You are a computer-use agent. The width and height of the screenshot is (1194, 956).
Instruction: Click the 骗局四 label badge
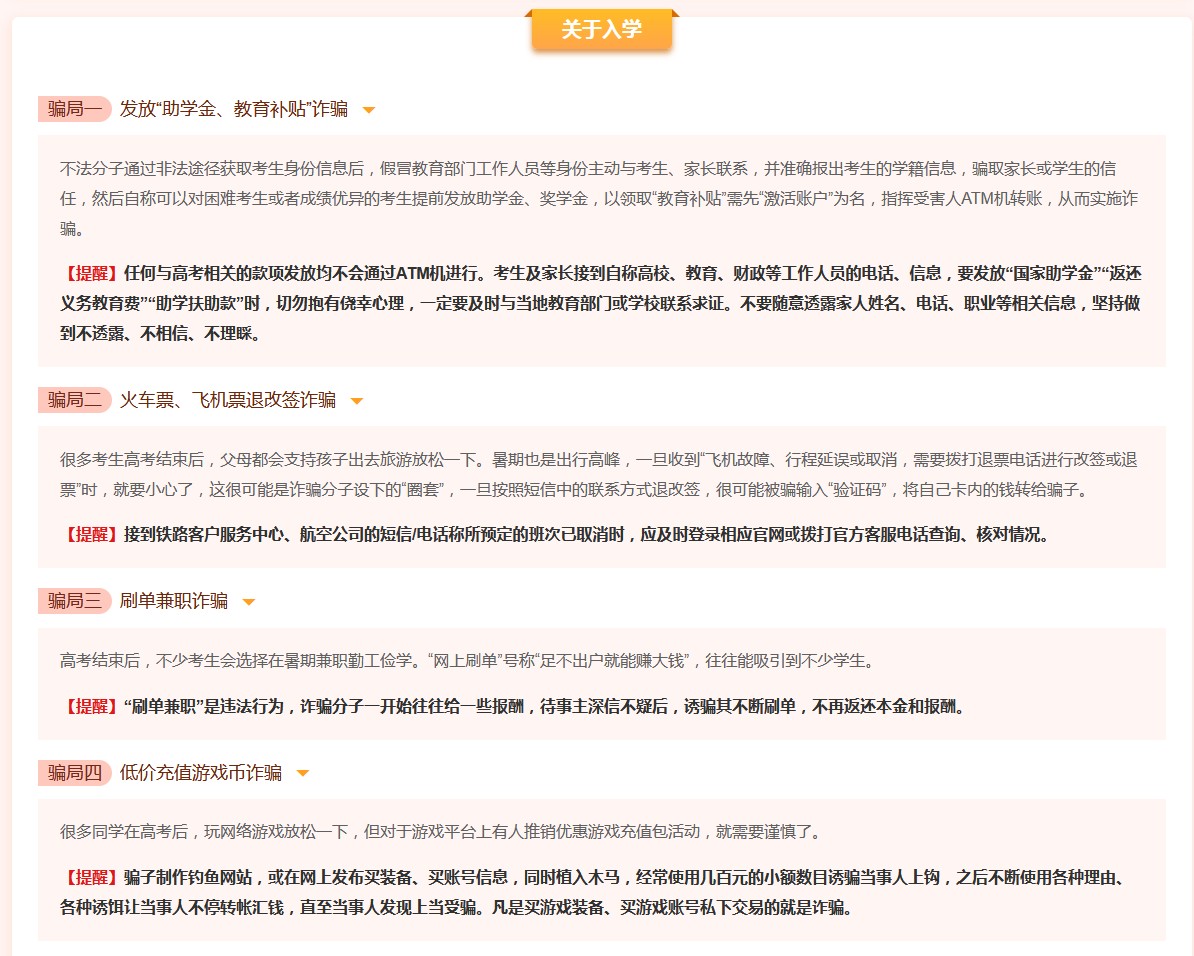tap(75, 772)
